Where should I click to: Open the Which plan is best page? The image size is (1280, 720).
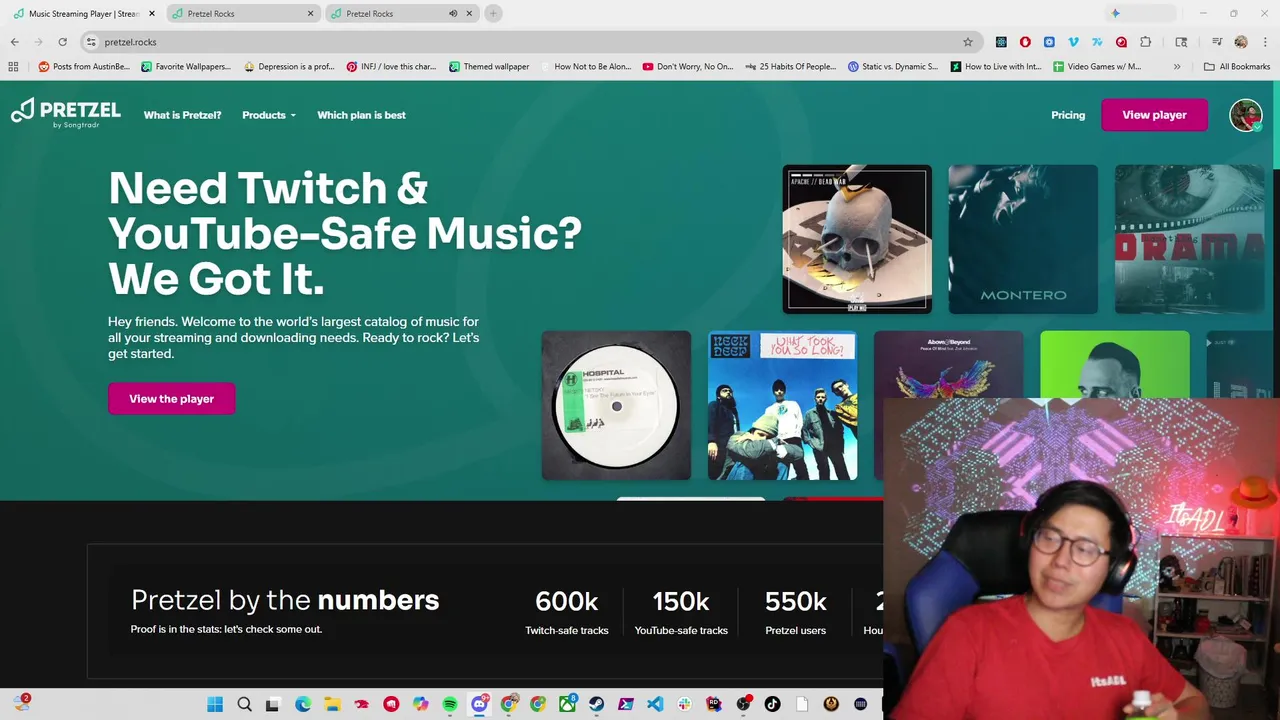click(361, 115)
